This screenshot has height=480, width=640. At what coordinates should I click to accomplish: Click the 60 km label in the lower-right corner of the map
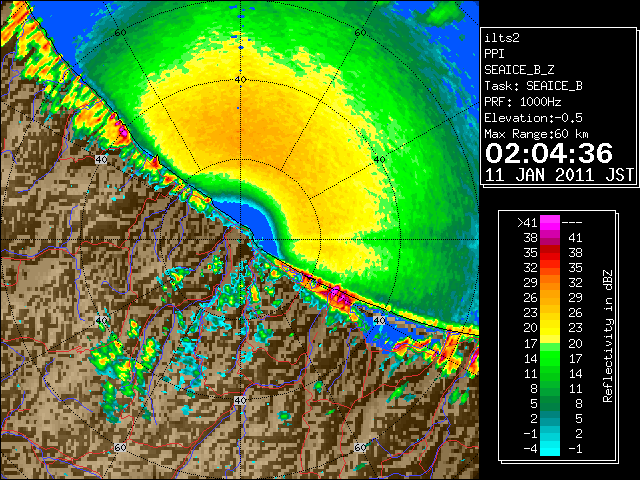[x=360, y=447]
